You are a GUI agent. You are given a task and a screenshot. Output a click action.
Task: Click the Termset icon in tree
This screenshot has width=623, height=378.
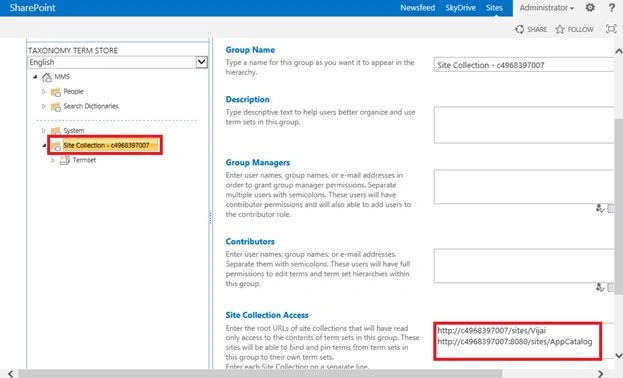pyautogui.click(x=64, y=160)
